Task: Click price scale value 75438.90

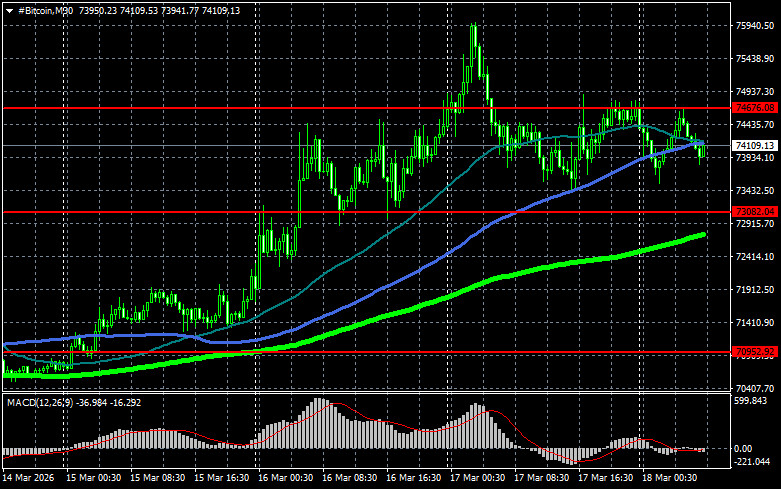Action: pyautogui.click(x=755, y=59)
